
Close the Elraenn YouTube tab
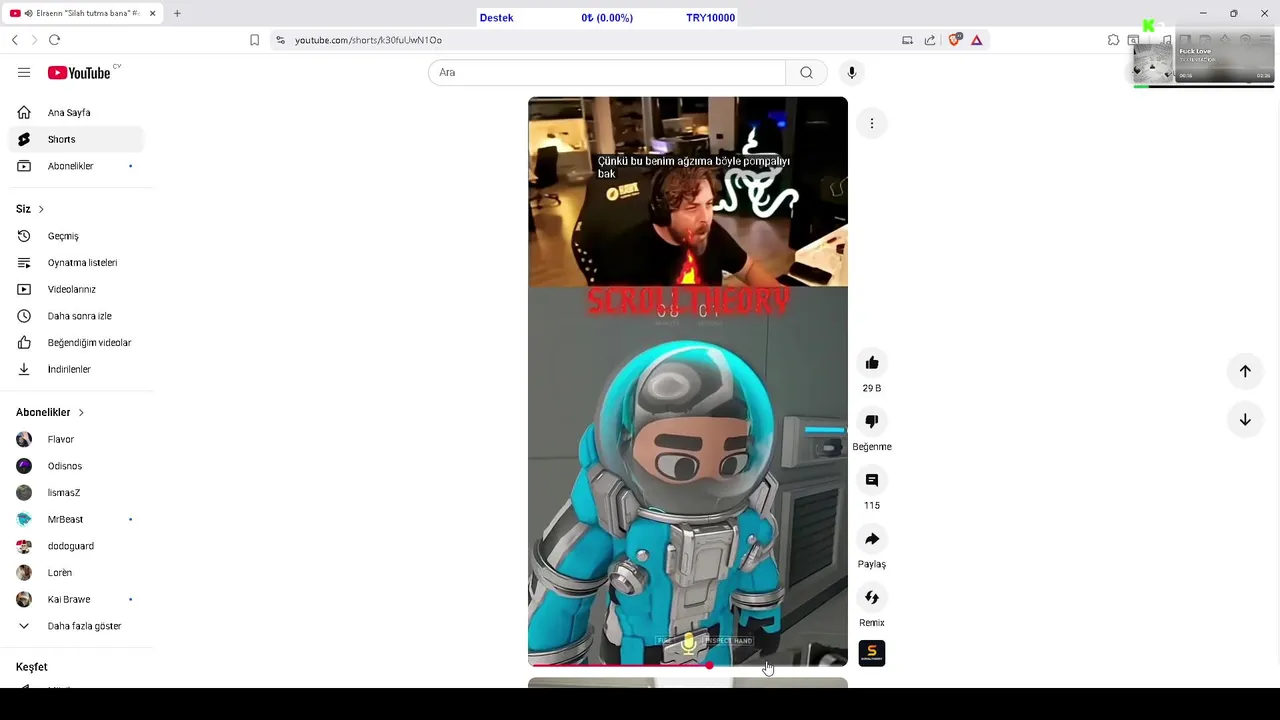point(152,14)
